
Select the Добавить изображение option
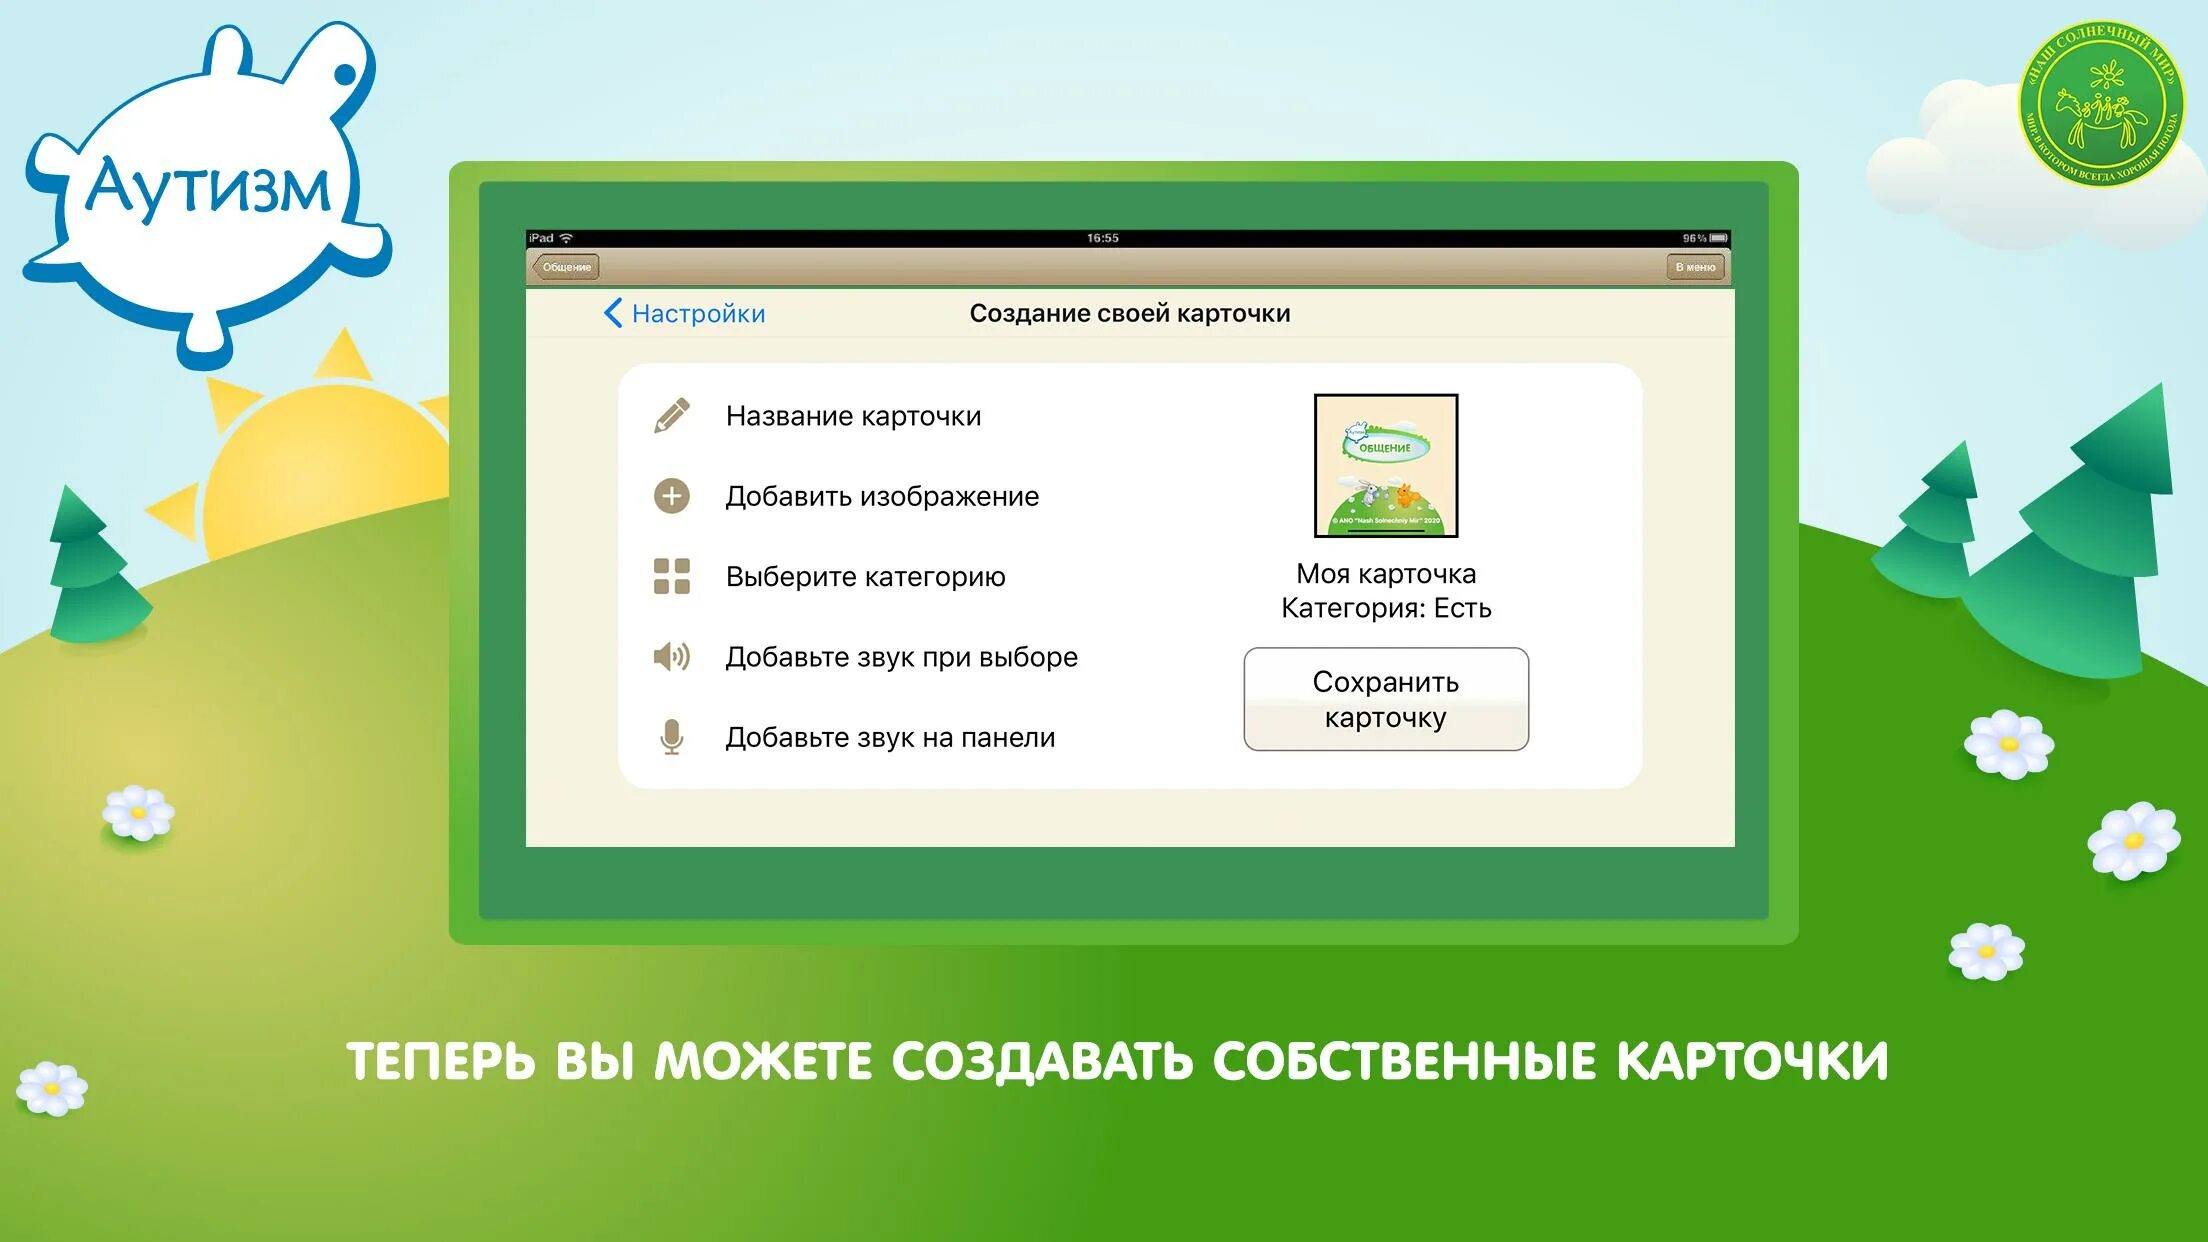pos(882,496)
